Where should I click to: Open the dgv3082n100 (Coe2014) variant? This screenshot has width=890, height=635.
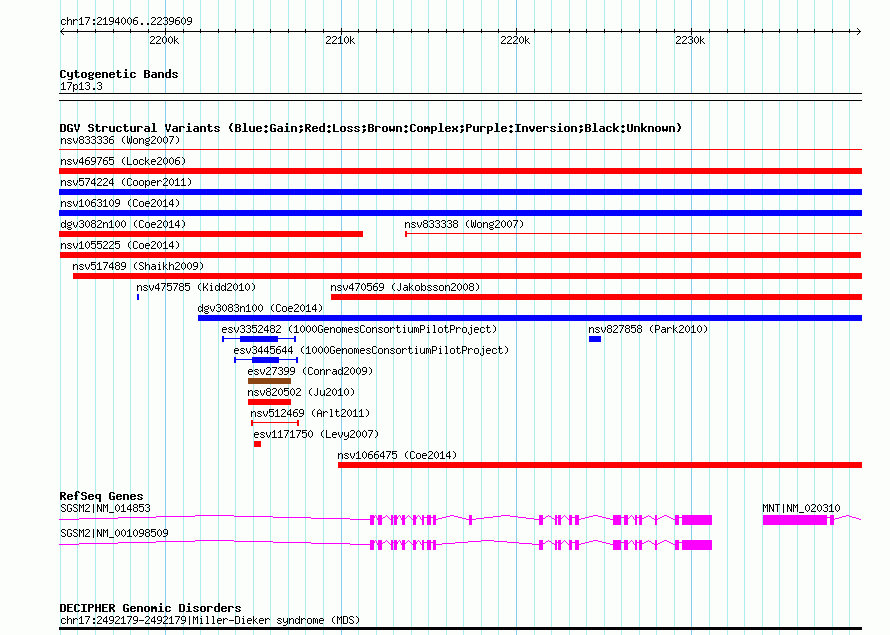pos(123,224)
